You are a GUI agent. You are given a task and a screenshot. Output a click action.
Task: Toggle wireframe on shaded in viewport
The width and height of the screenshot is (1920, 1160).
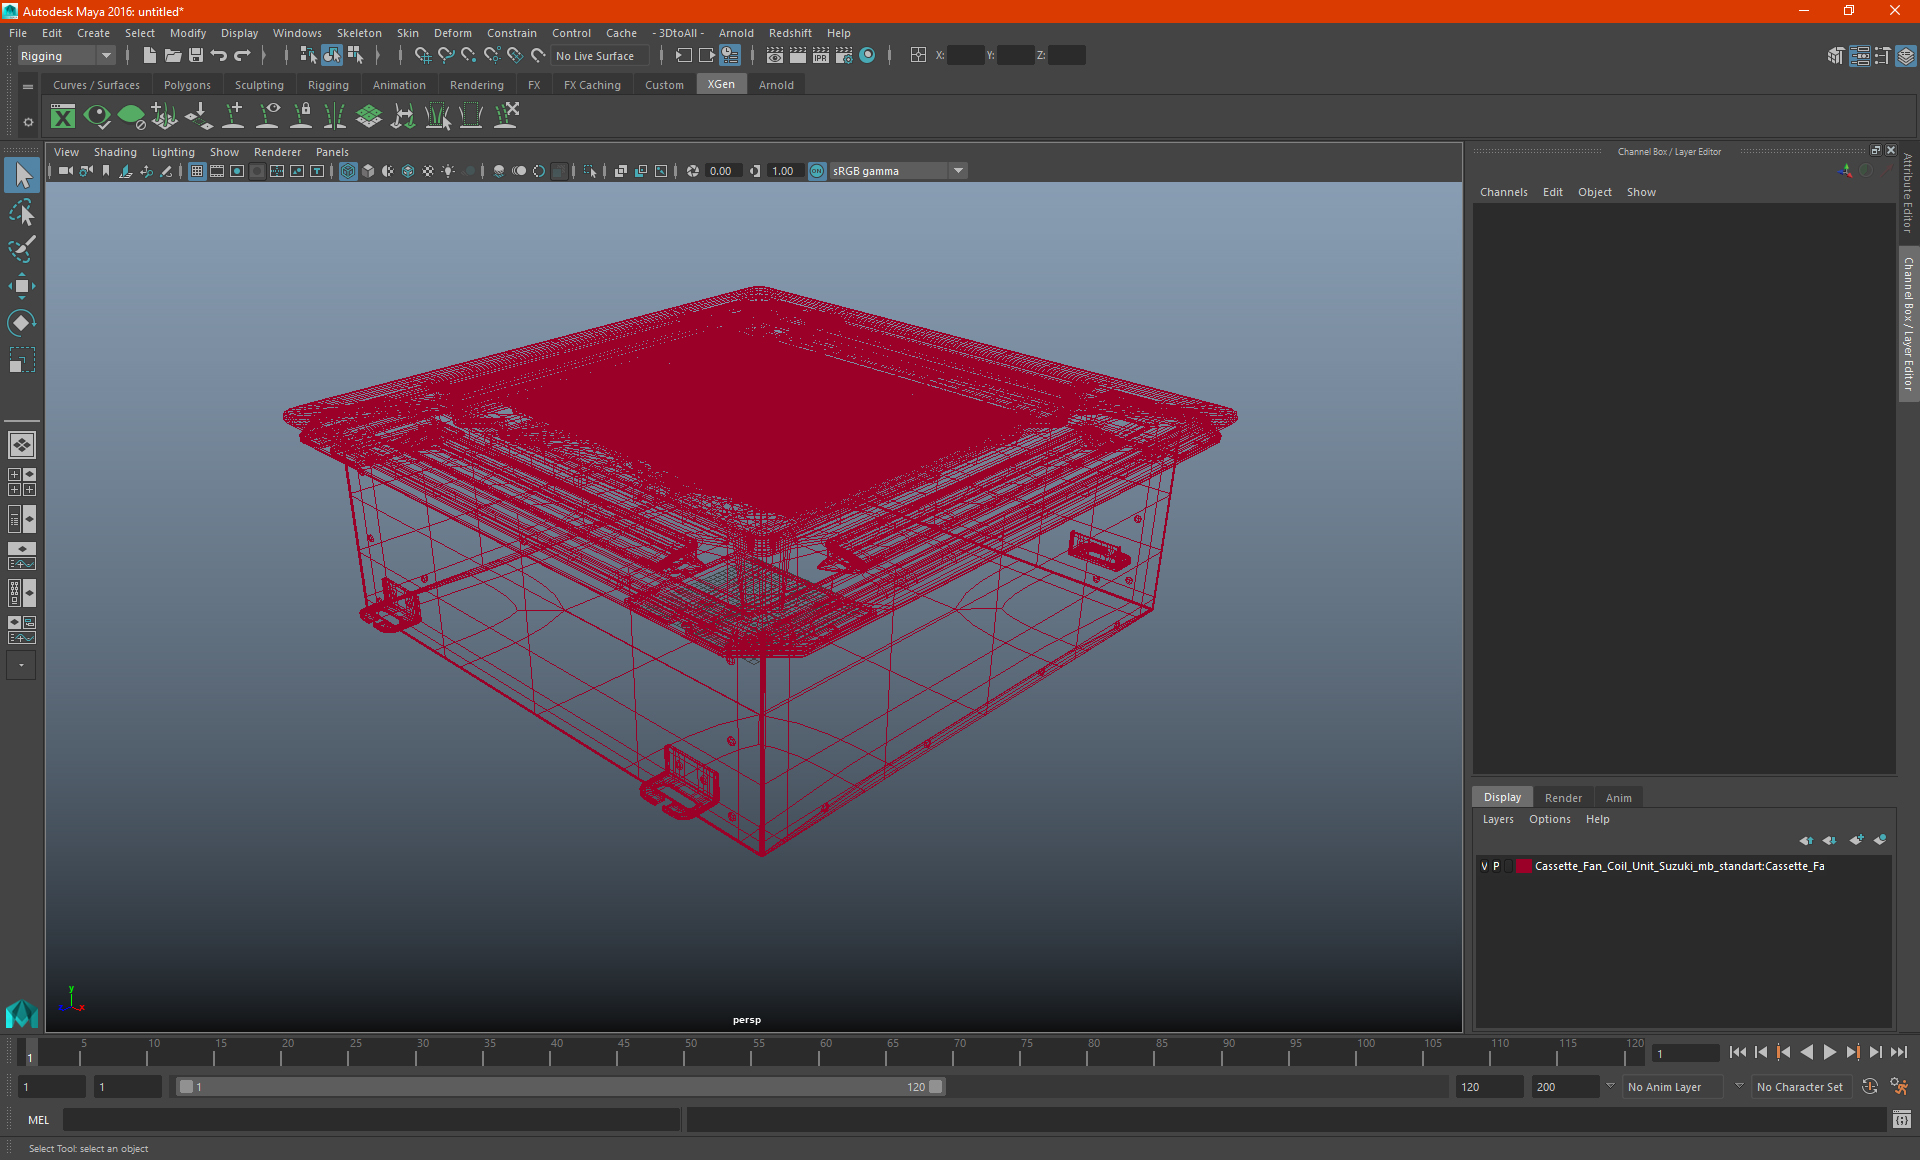[408, 171]
